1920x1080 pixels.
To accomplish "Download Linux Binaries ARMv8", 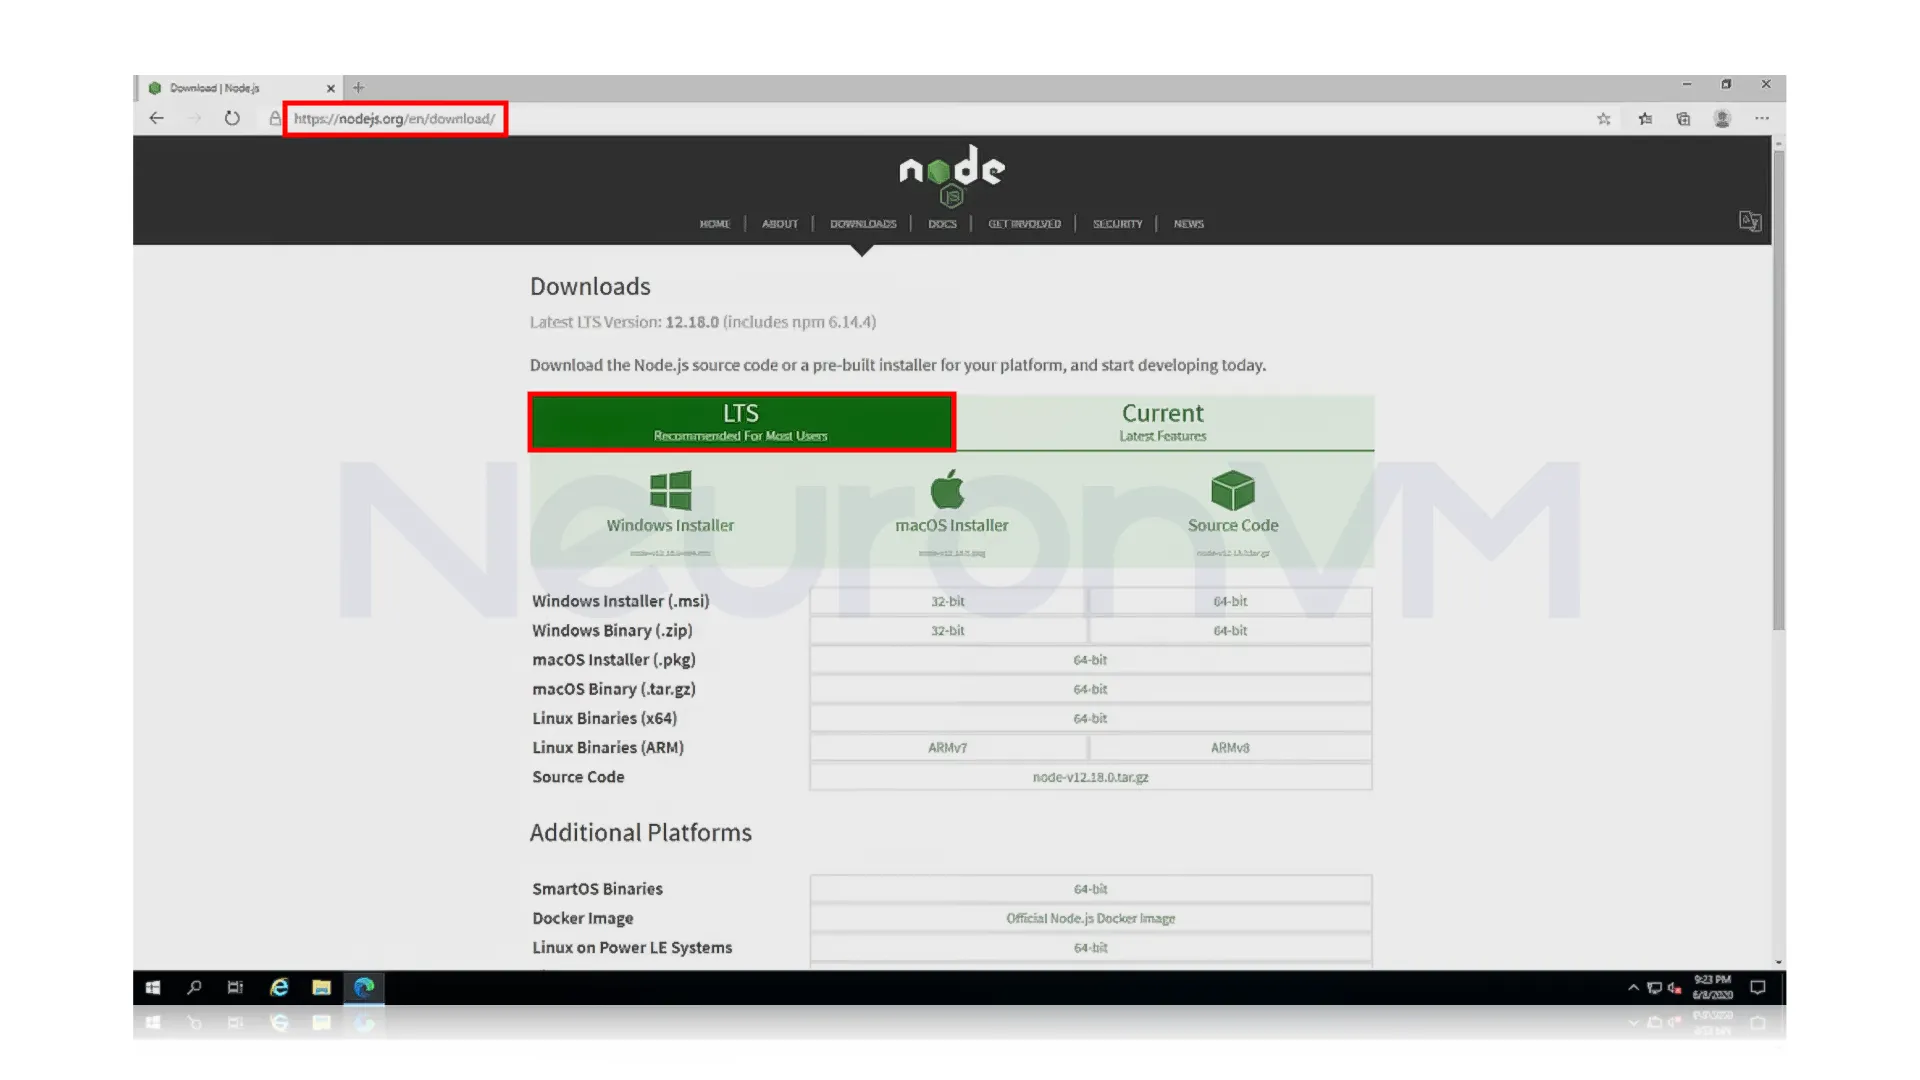I will click(1230, 748).
